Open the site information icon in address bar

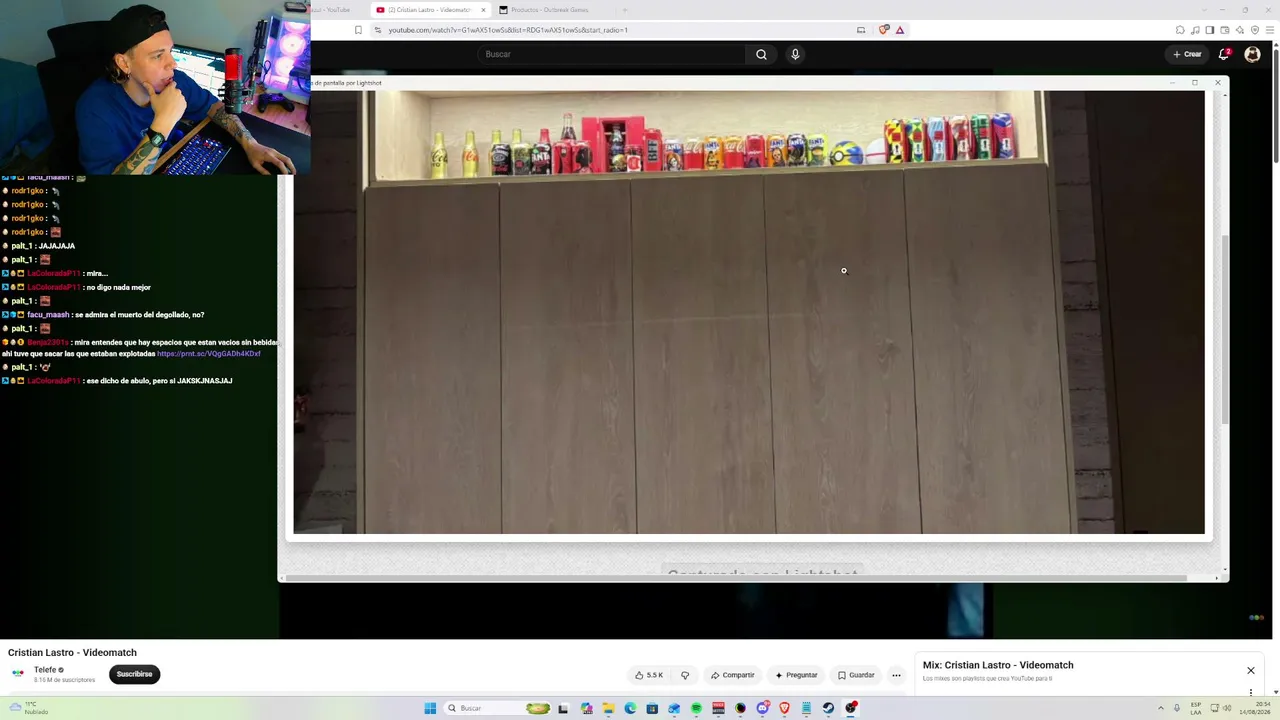378,30
